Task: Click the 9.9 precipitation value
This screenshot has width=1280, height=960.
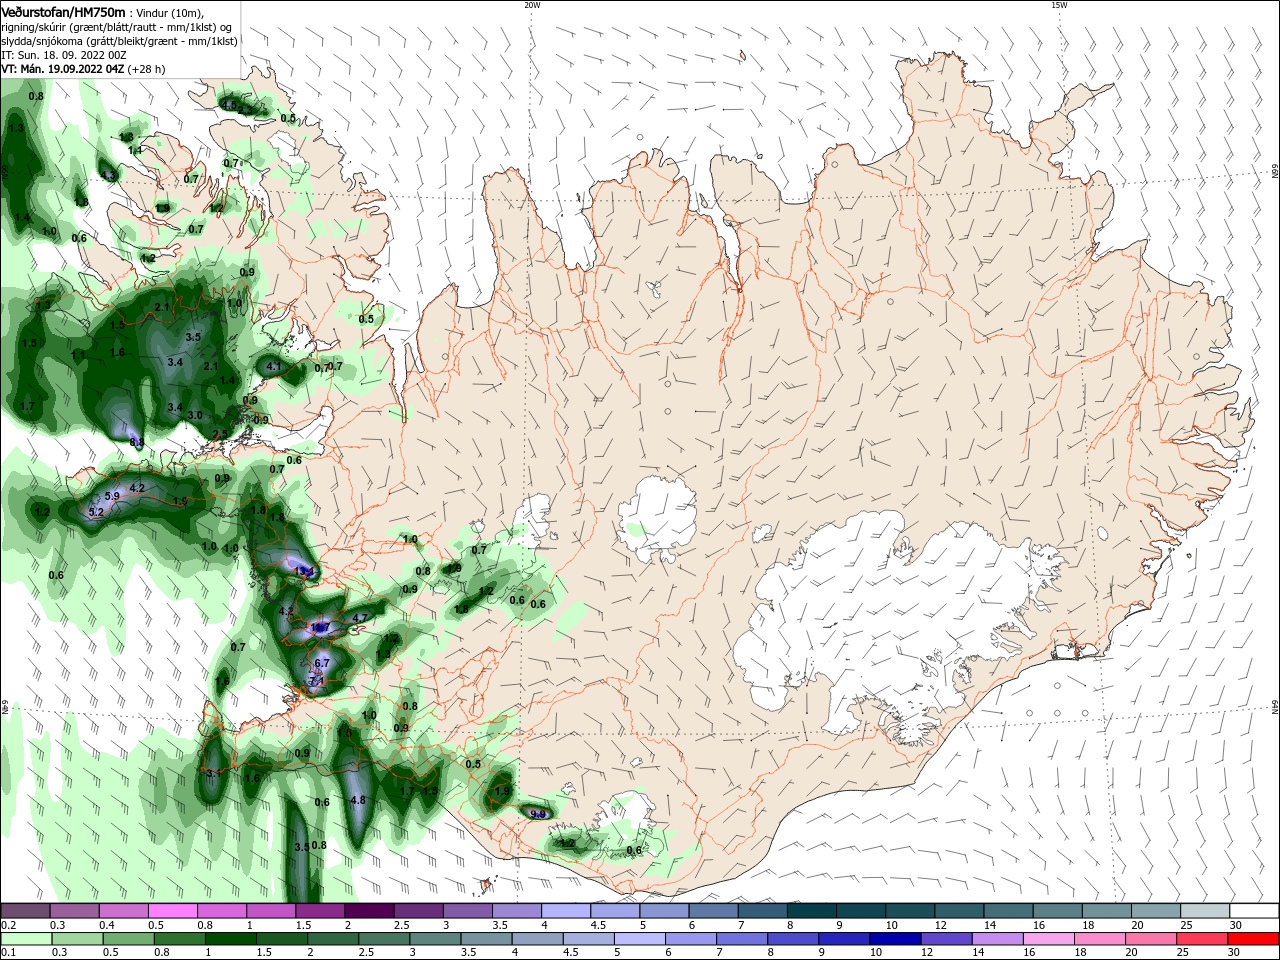Action: pyautogui.click(x=538, y=814)
